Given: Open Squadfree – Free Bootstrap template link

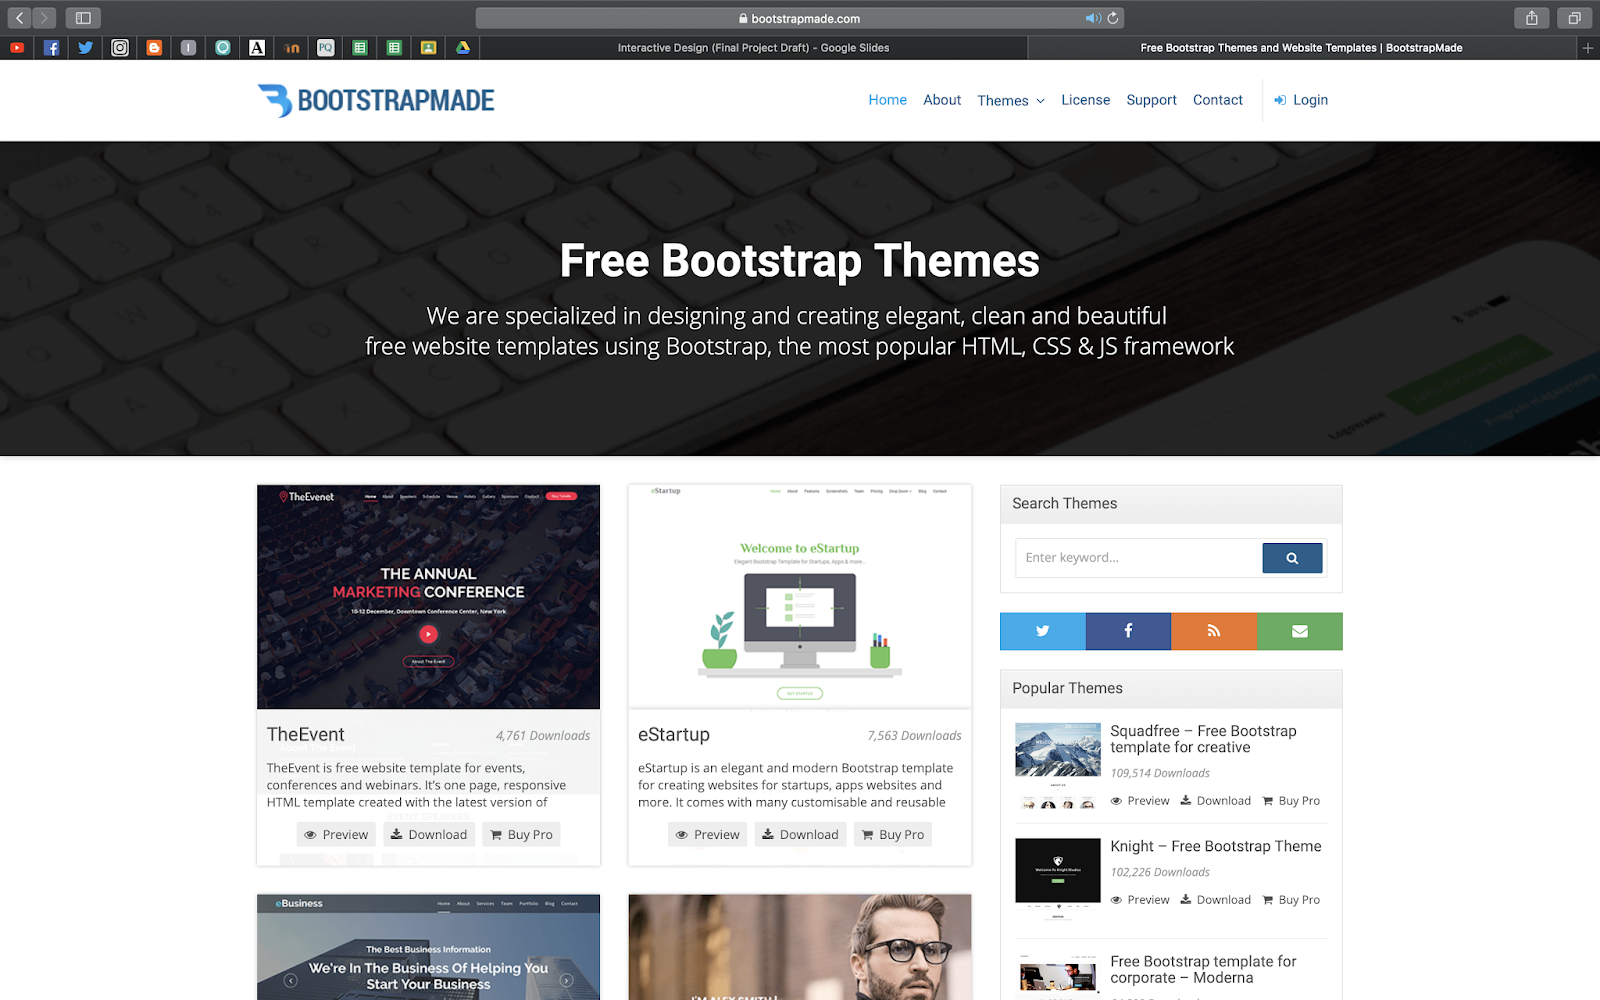Looking at the screenshot, I should point(1203,739).
